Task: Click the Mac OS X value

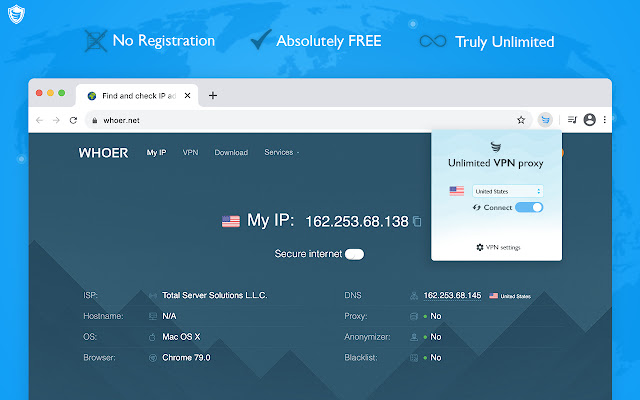Action: (x=181, y=337)
